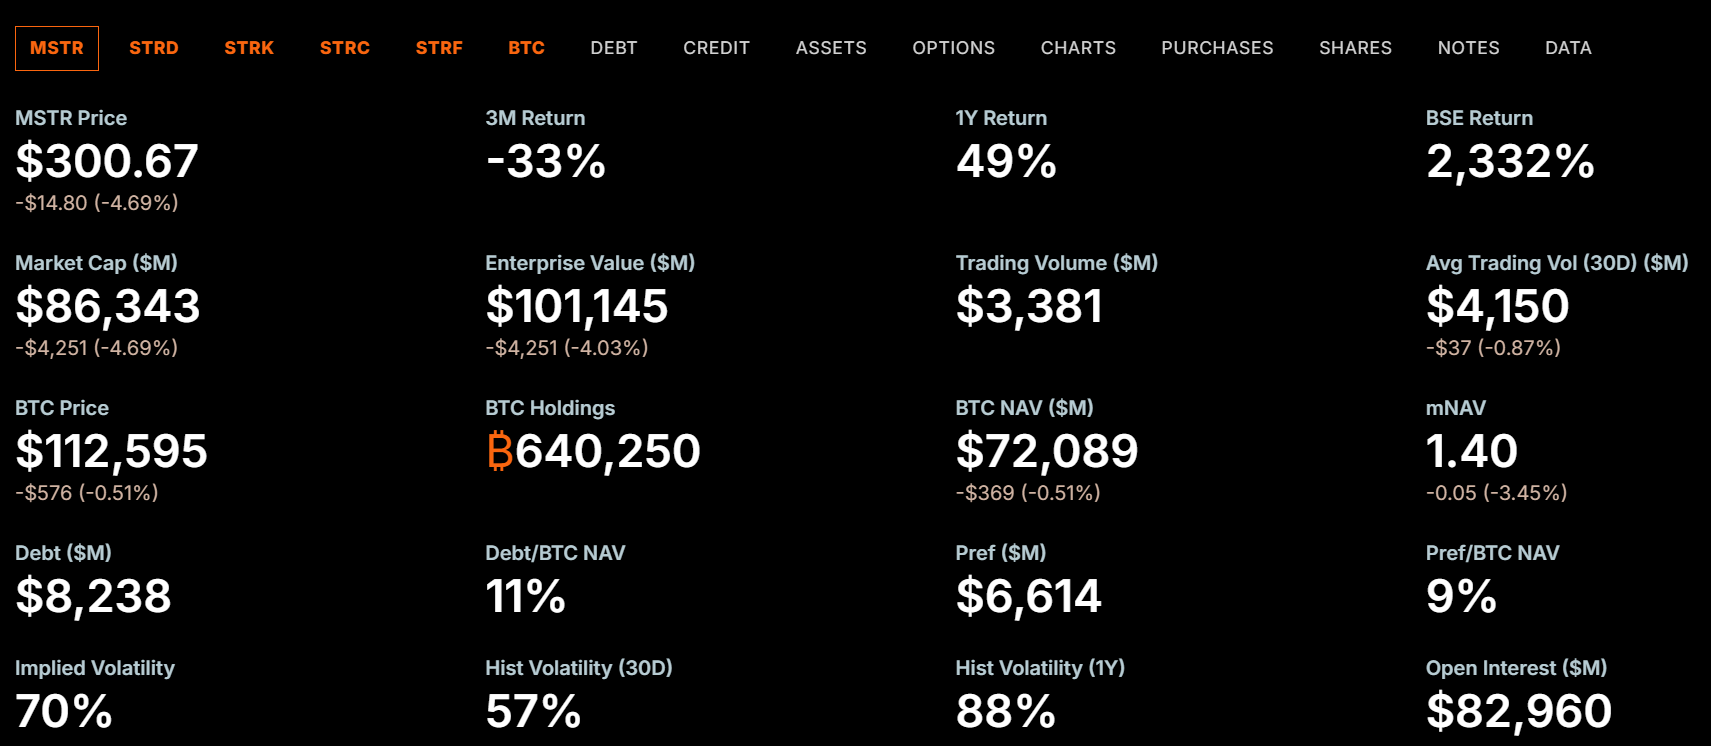
Task: Switch to the DATA tab
Action: (x=1568, y=48)
